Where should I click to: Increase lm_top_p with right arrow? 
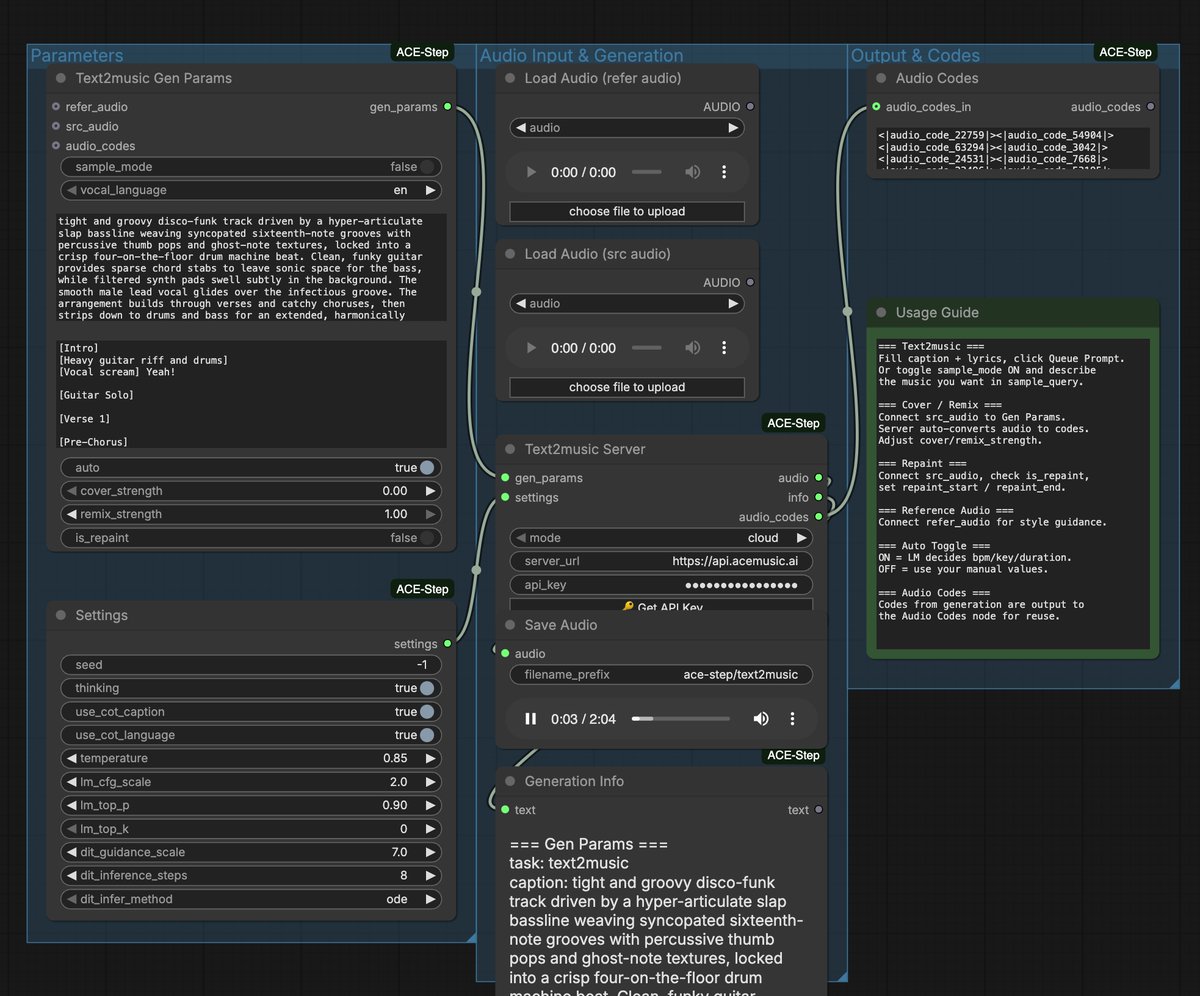click(431, 805)
